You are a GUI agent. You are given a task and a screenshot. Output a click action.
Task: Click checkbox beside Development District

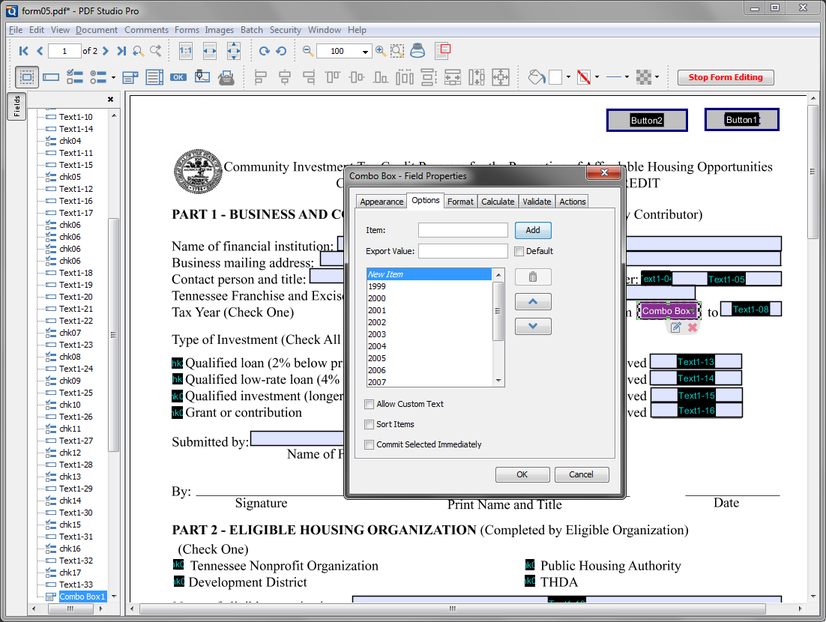pyautogui.click(x=179, y=581)
